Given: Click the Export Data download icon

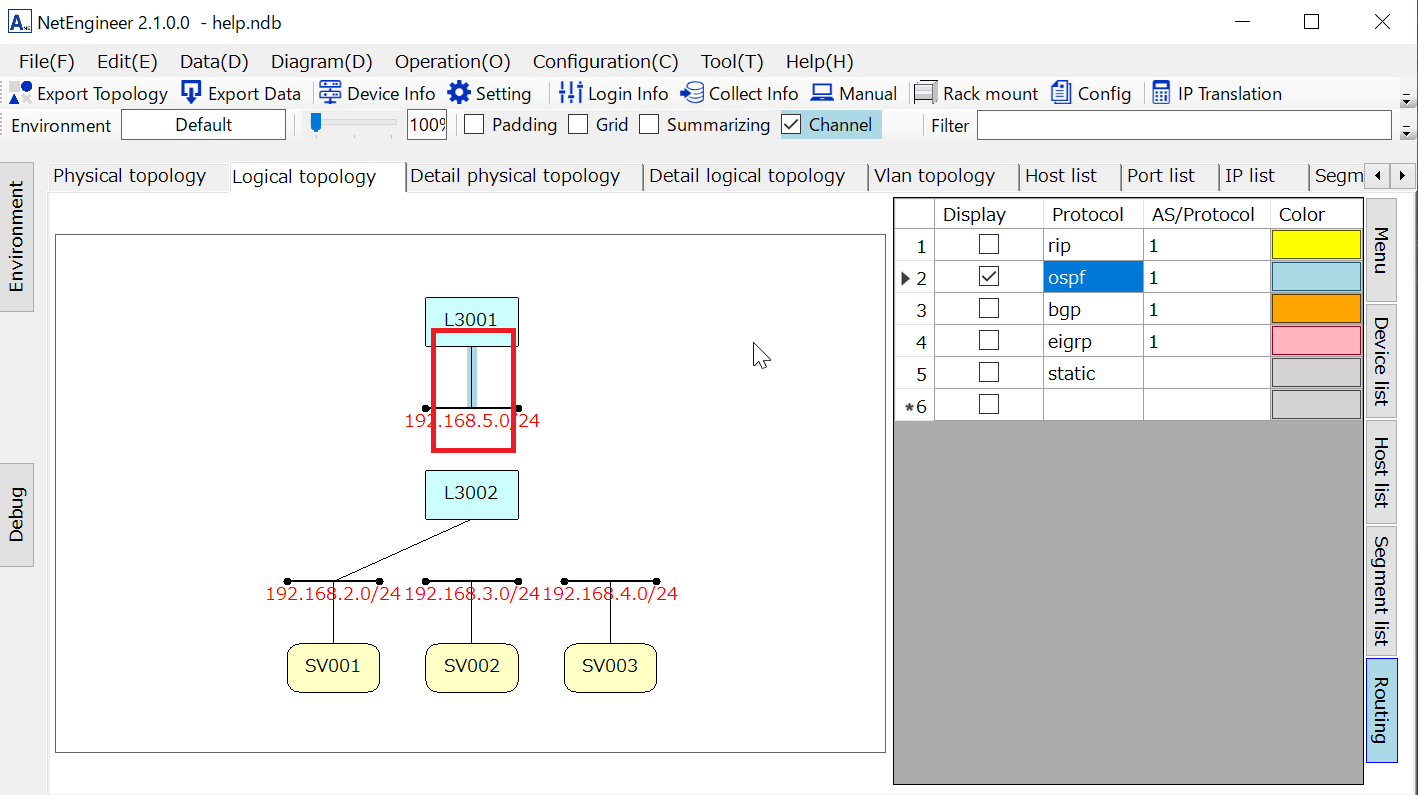Looking at the screenshot, I should pyautogui.click(x=191, y=93).
